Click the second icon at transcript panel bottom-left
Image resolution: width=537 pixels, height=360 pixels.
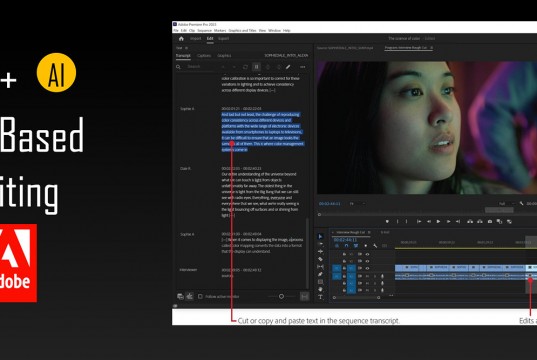click(x=189, y=296)
